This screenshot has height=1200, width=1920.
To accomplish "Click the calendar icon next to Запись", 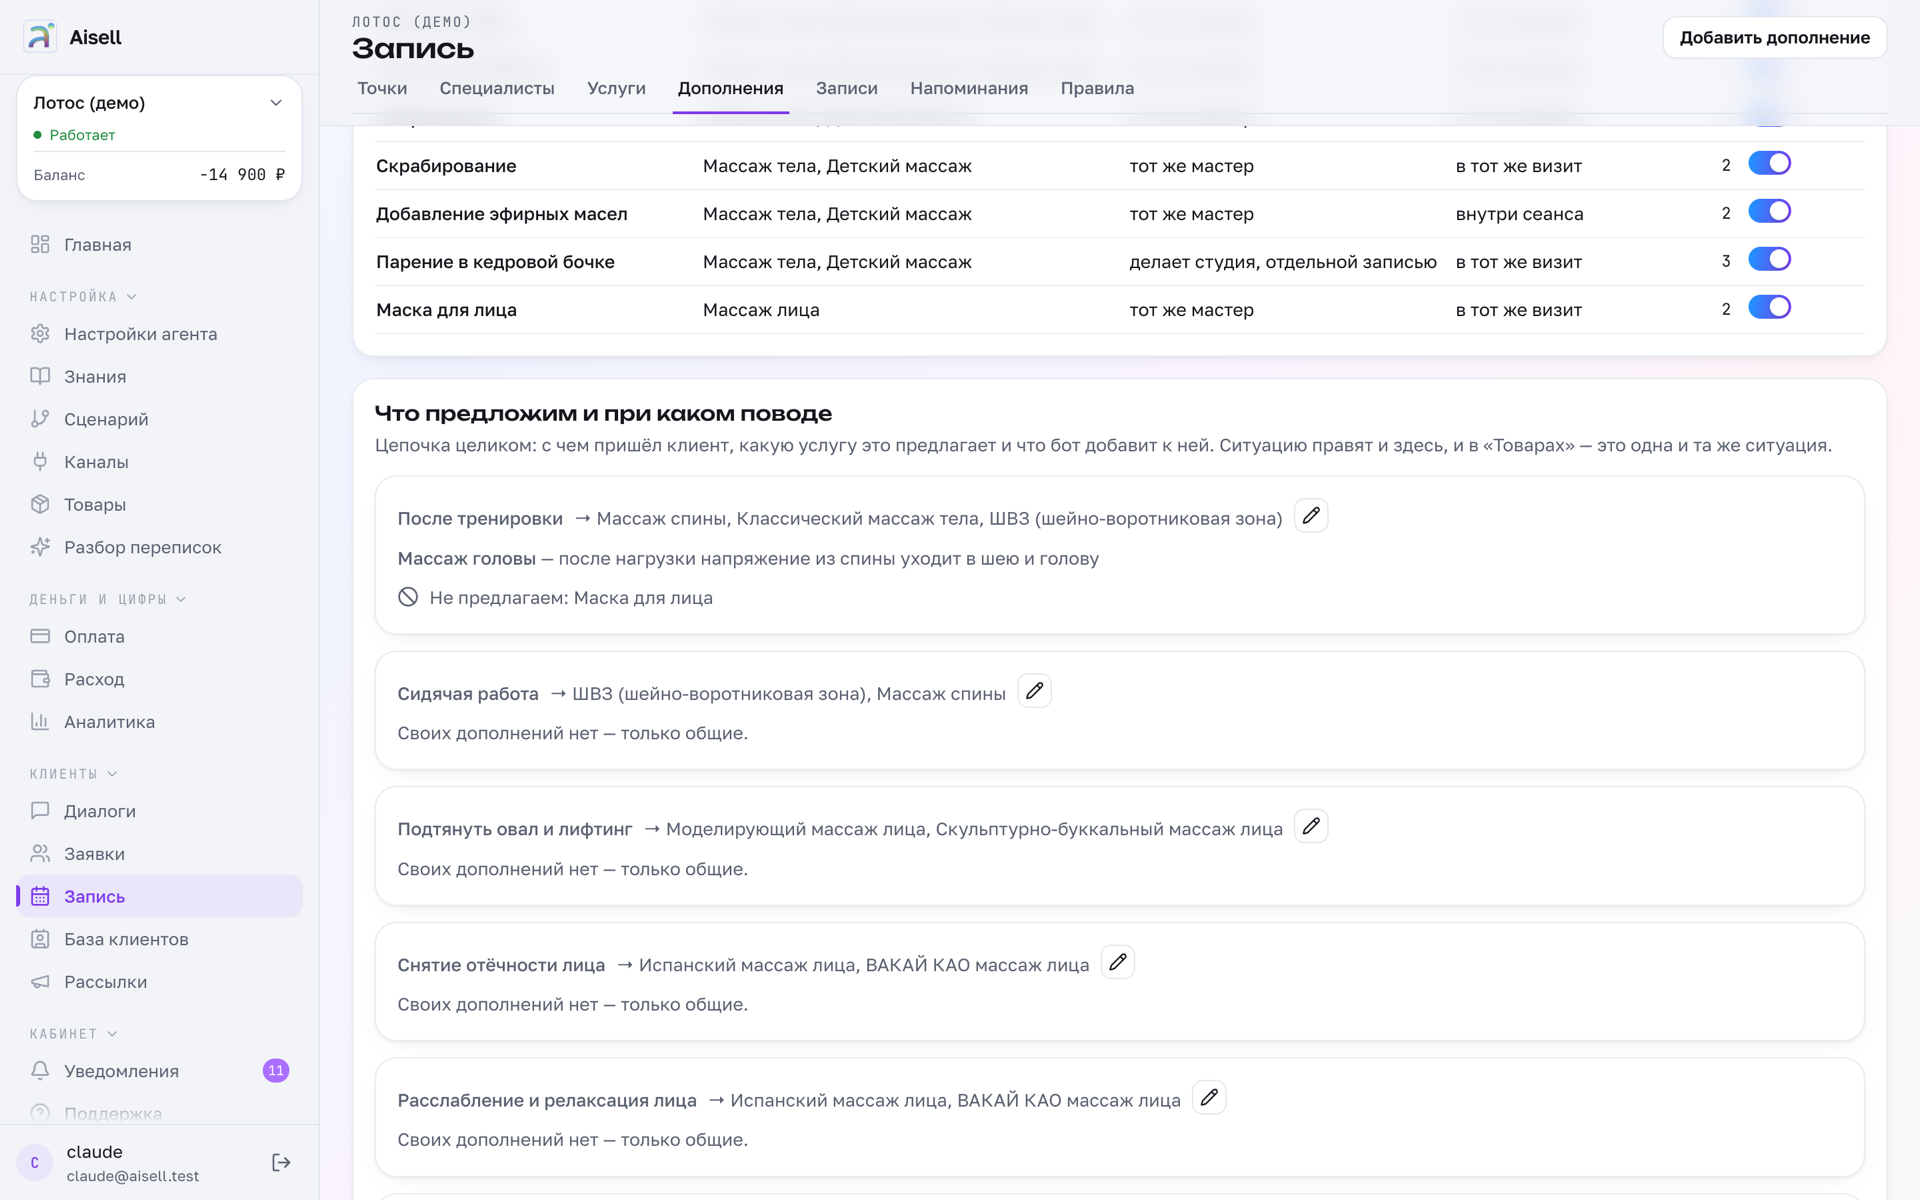I will (40, 897).
